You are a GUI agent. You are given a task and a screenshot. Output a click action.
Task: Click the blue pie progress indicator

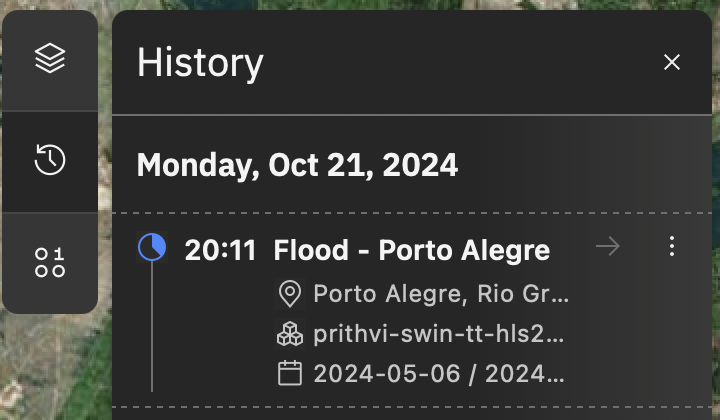tap(151, 248)
